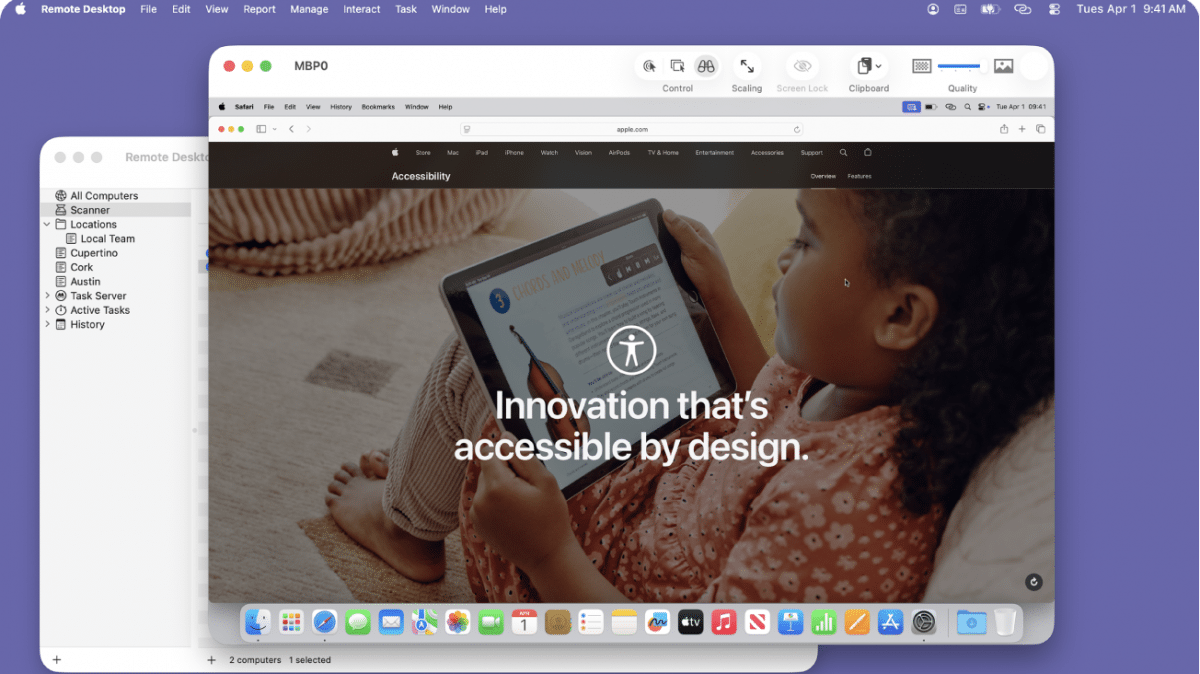Open the Interact menu
The image size is (1200, 674).
point(361,9)
